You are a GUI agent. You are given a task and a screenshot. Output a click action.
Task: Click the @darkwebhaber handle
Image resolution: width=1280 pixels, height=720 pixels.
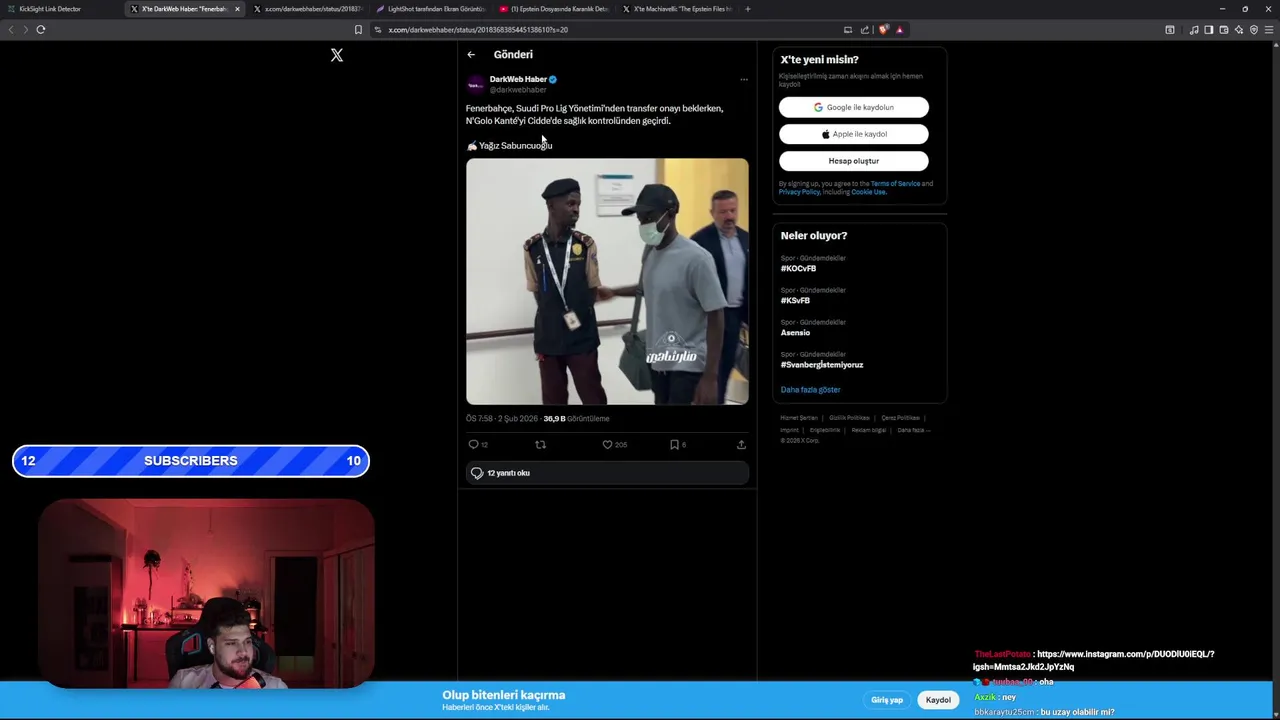click(x=518, y=90)
